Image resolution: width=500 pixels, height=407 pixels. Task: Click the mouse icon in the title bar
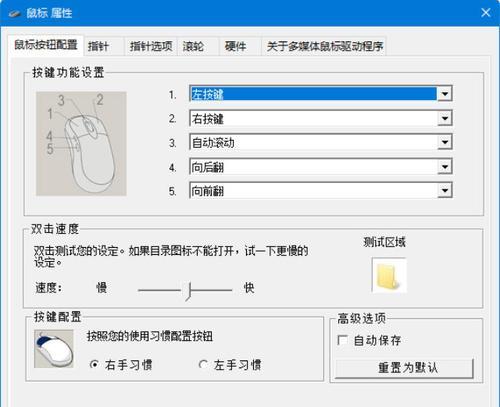pos(15,14)
